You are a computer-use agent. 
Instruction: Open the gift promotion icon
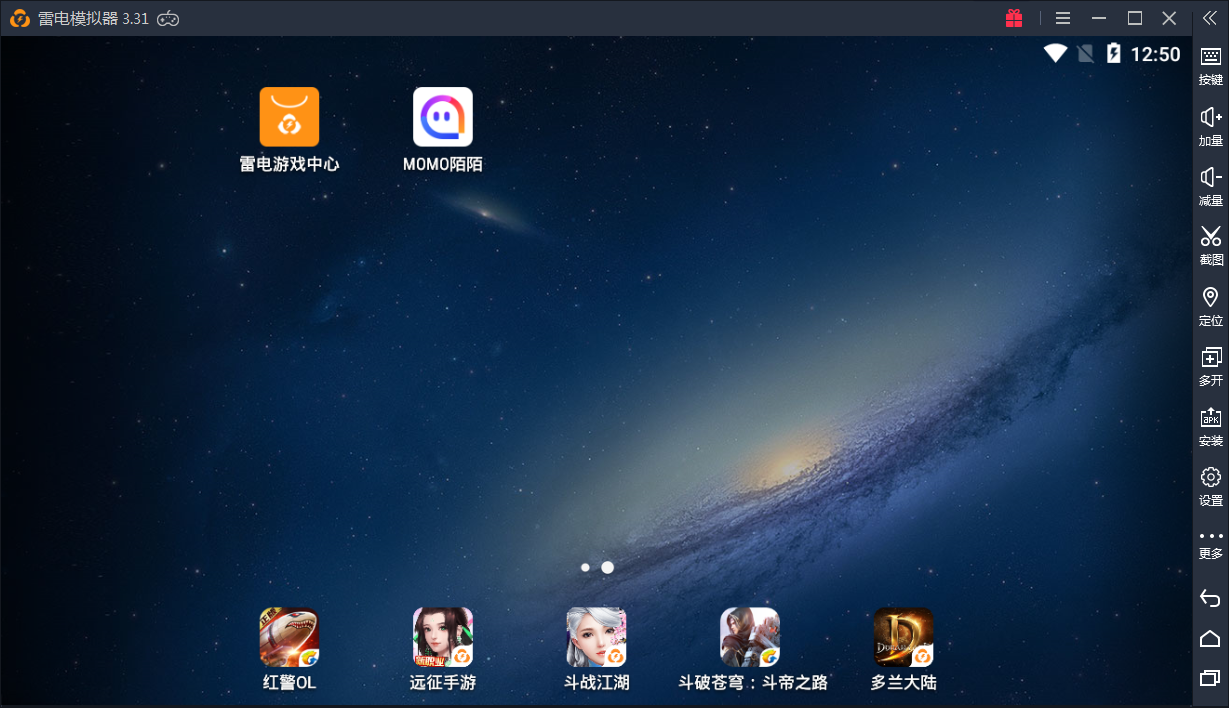[x=1014, y=17]
